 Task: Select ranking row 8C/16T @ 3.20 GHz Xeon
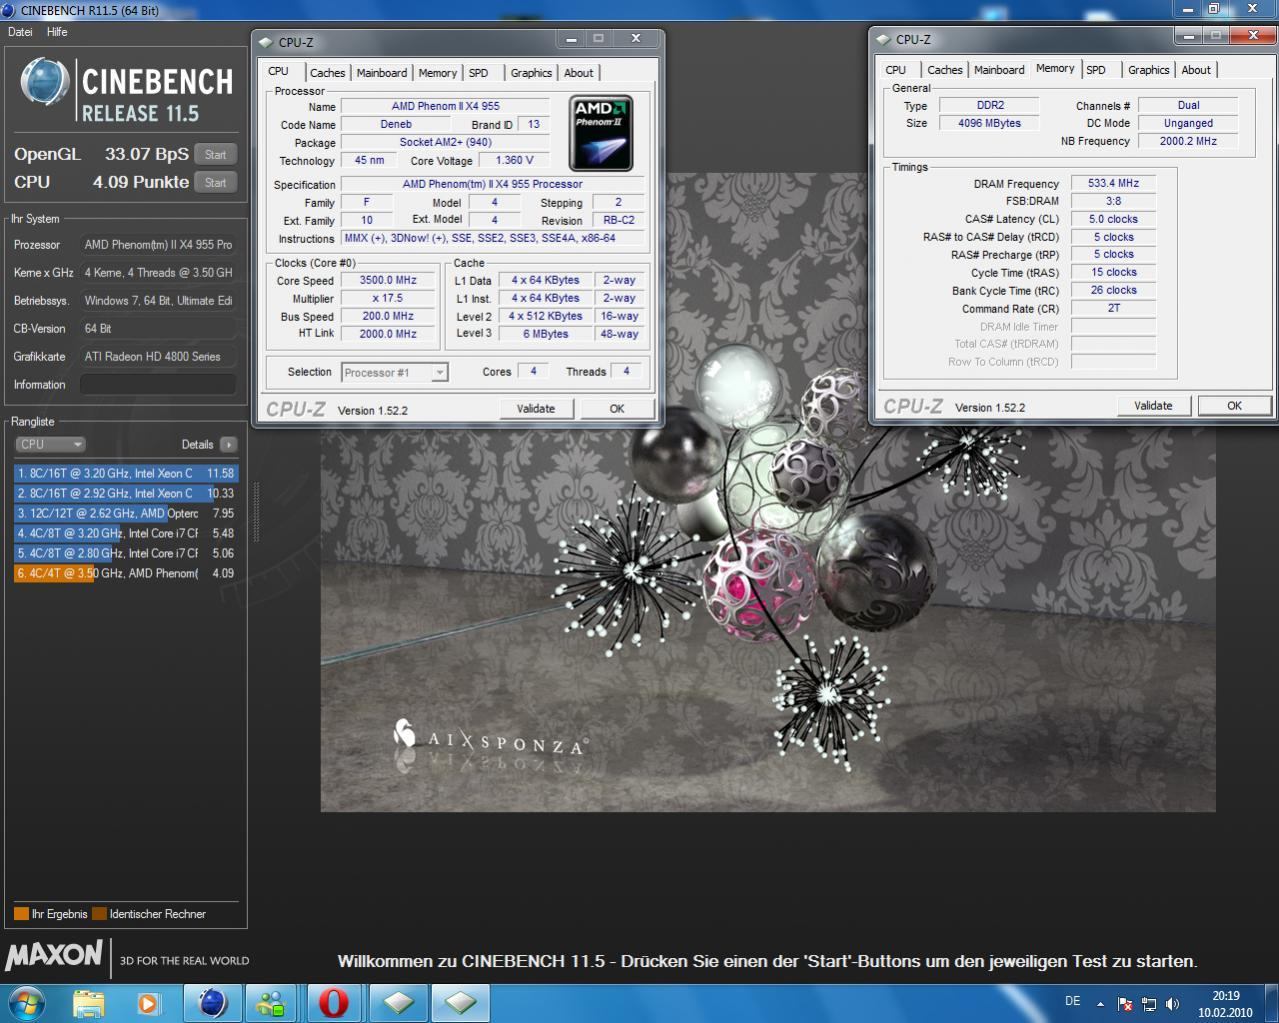126,473
